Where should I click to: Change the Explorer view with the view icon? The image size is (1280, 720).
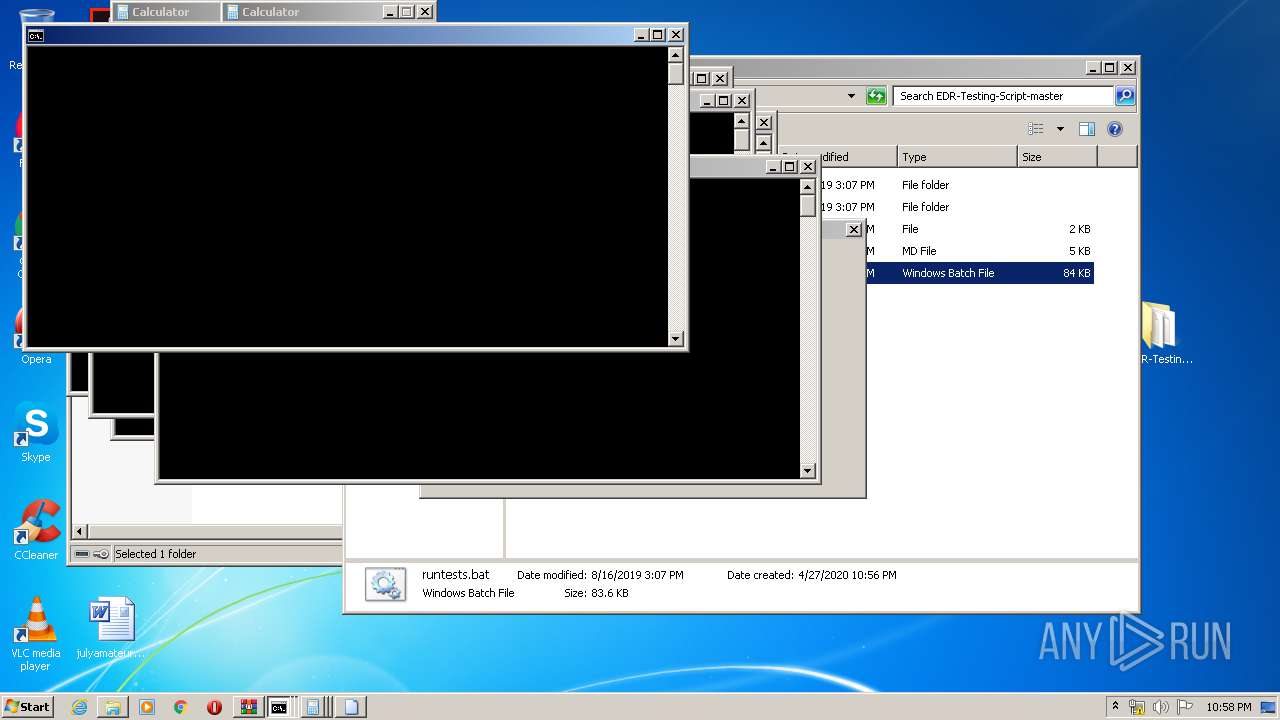1036,129
